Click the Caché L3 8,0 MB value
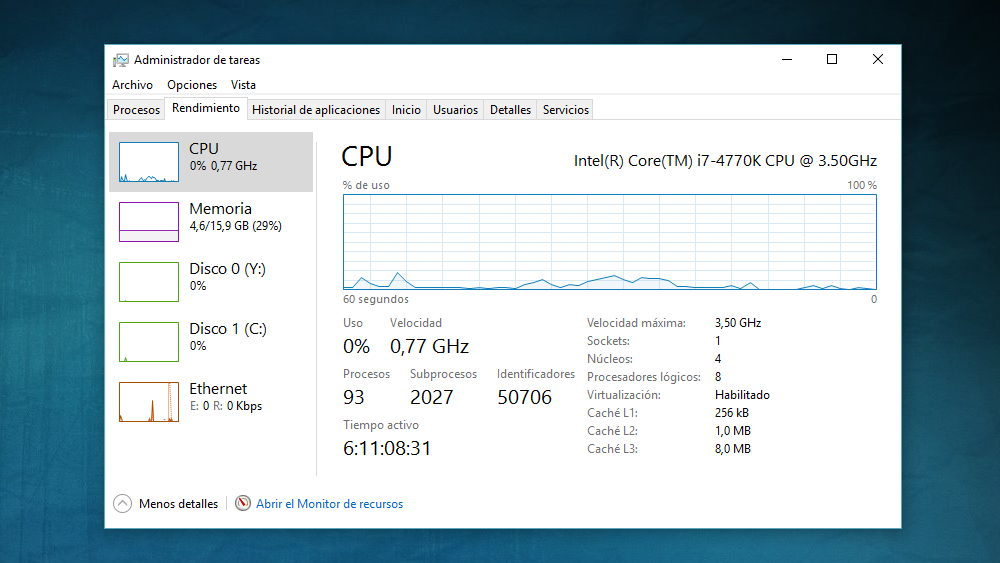1000x563 pixels. tap(733, 448)
